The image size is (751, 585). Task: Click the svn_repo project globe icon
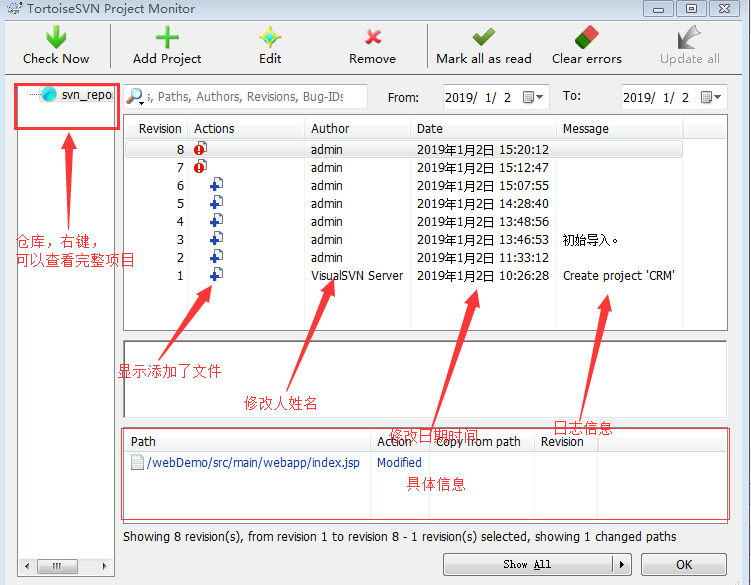pyautogui.click(x=49, y=94)
